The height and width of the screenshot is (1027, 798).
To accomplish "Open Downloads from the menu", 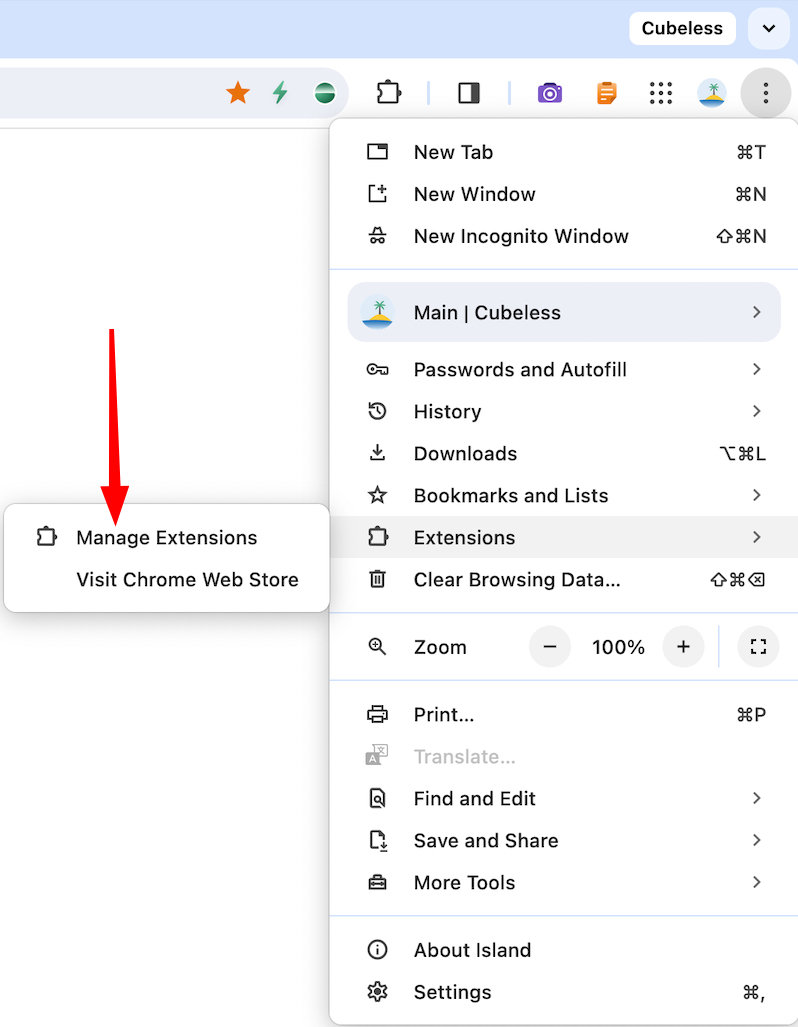I will pos(563,453).
